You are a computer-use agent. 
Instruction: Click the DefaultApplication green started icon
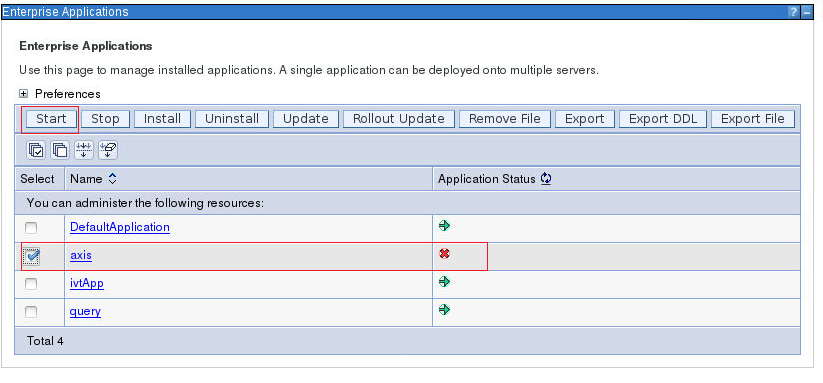(445, 226)
